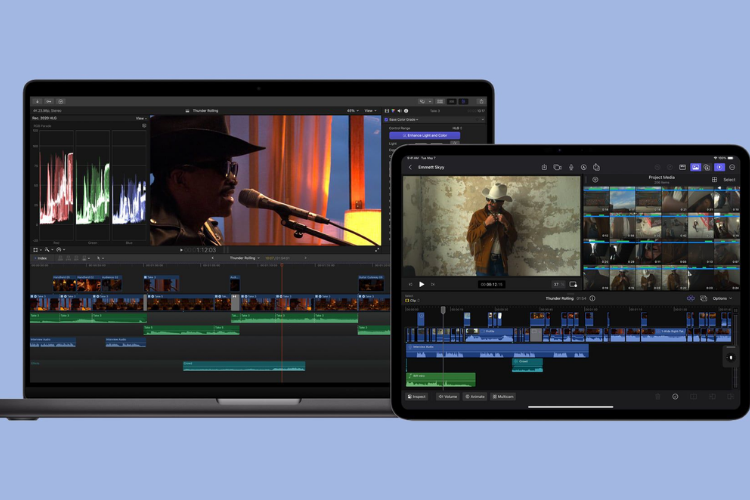
Task: Move the iPad timeline playhead handle
Action: 443,310
